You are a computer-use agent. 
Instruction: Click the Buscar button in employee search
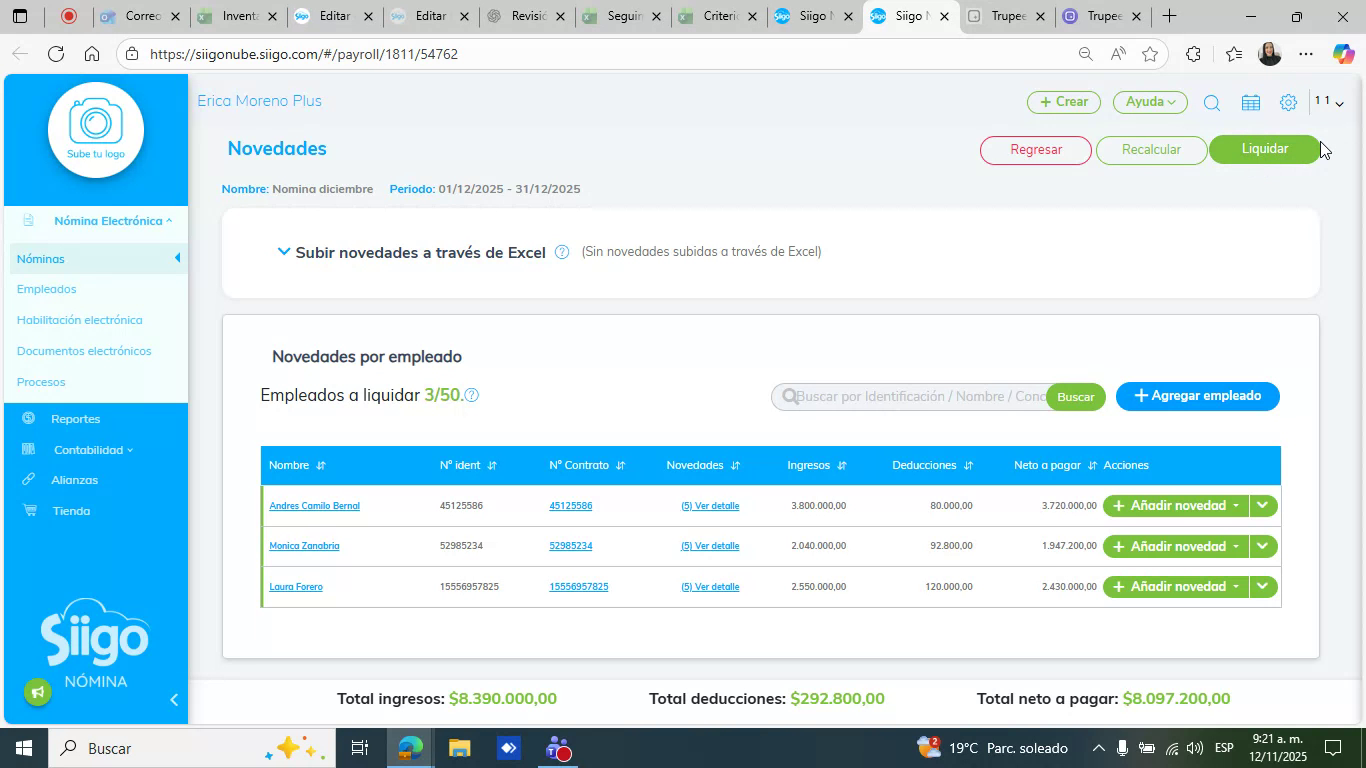(x=1076, y=397)
